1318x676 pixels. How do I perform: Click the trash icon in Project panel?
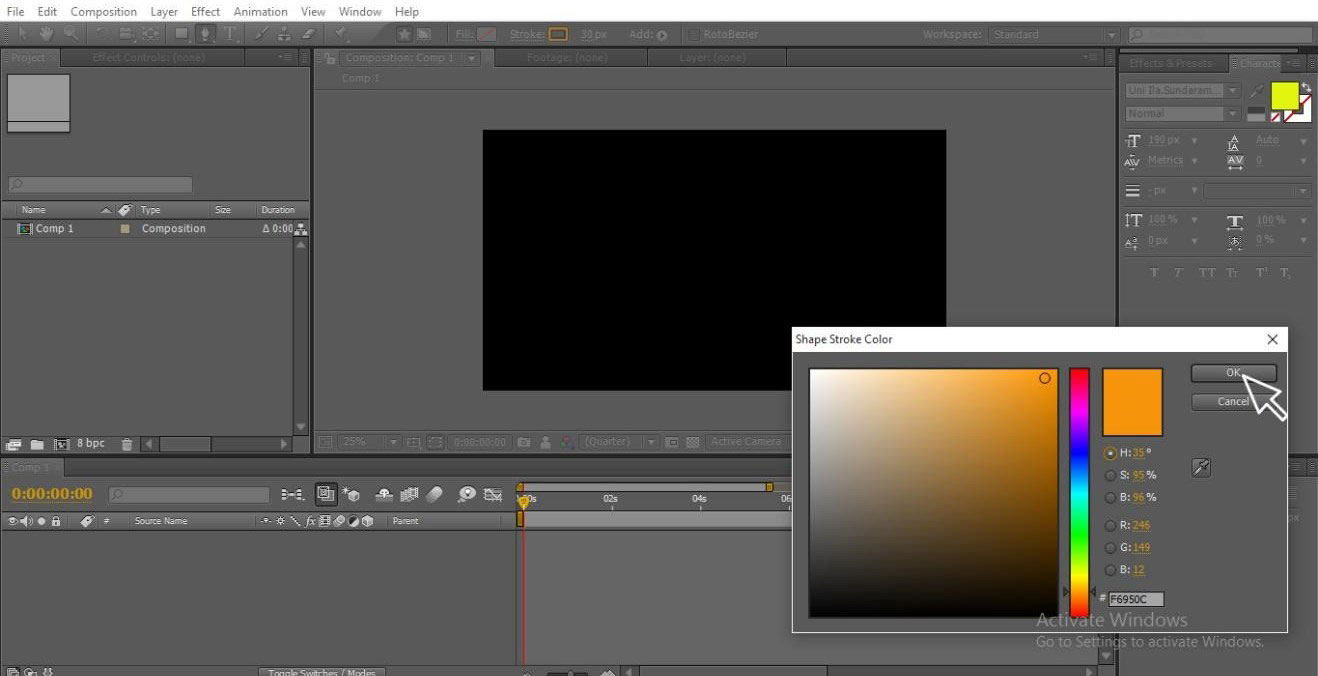pos(127,444)
